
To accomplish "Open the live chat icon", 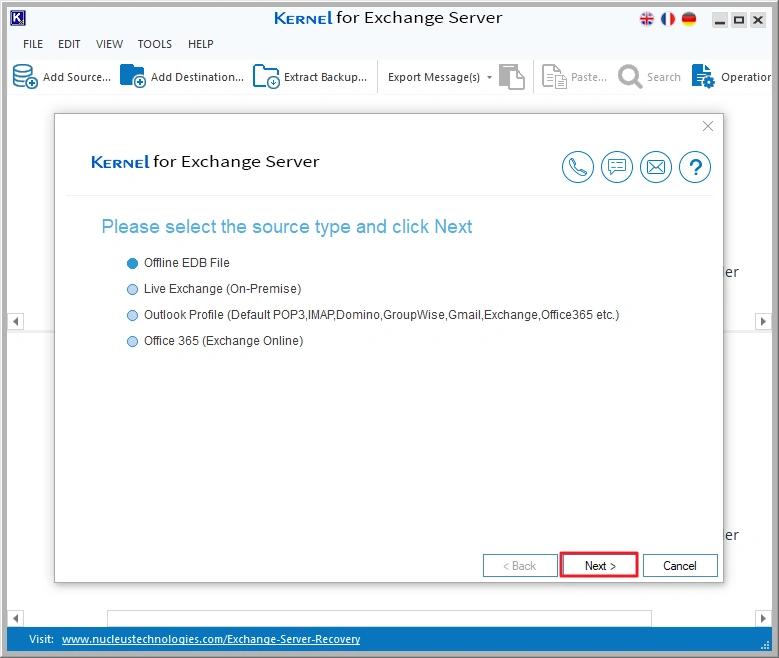I will pos(617,167).
